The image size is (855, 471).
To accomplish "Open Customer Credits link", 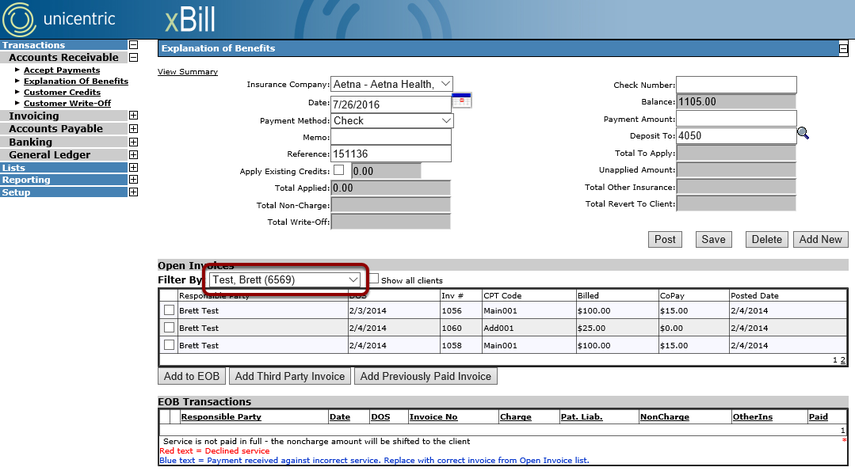I will [62, 92].
